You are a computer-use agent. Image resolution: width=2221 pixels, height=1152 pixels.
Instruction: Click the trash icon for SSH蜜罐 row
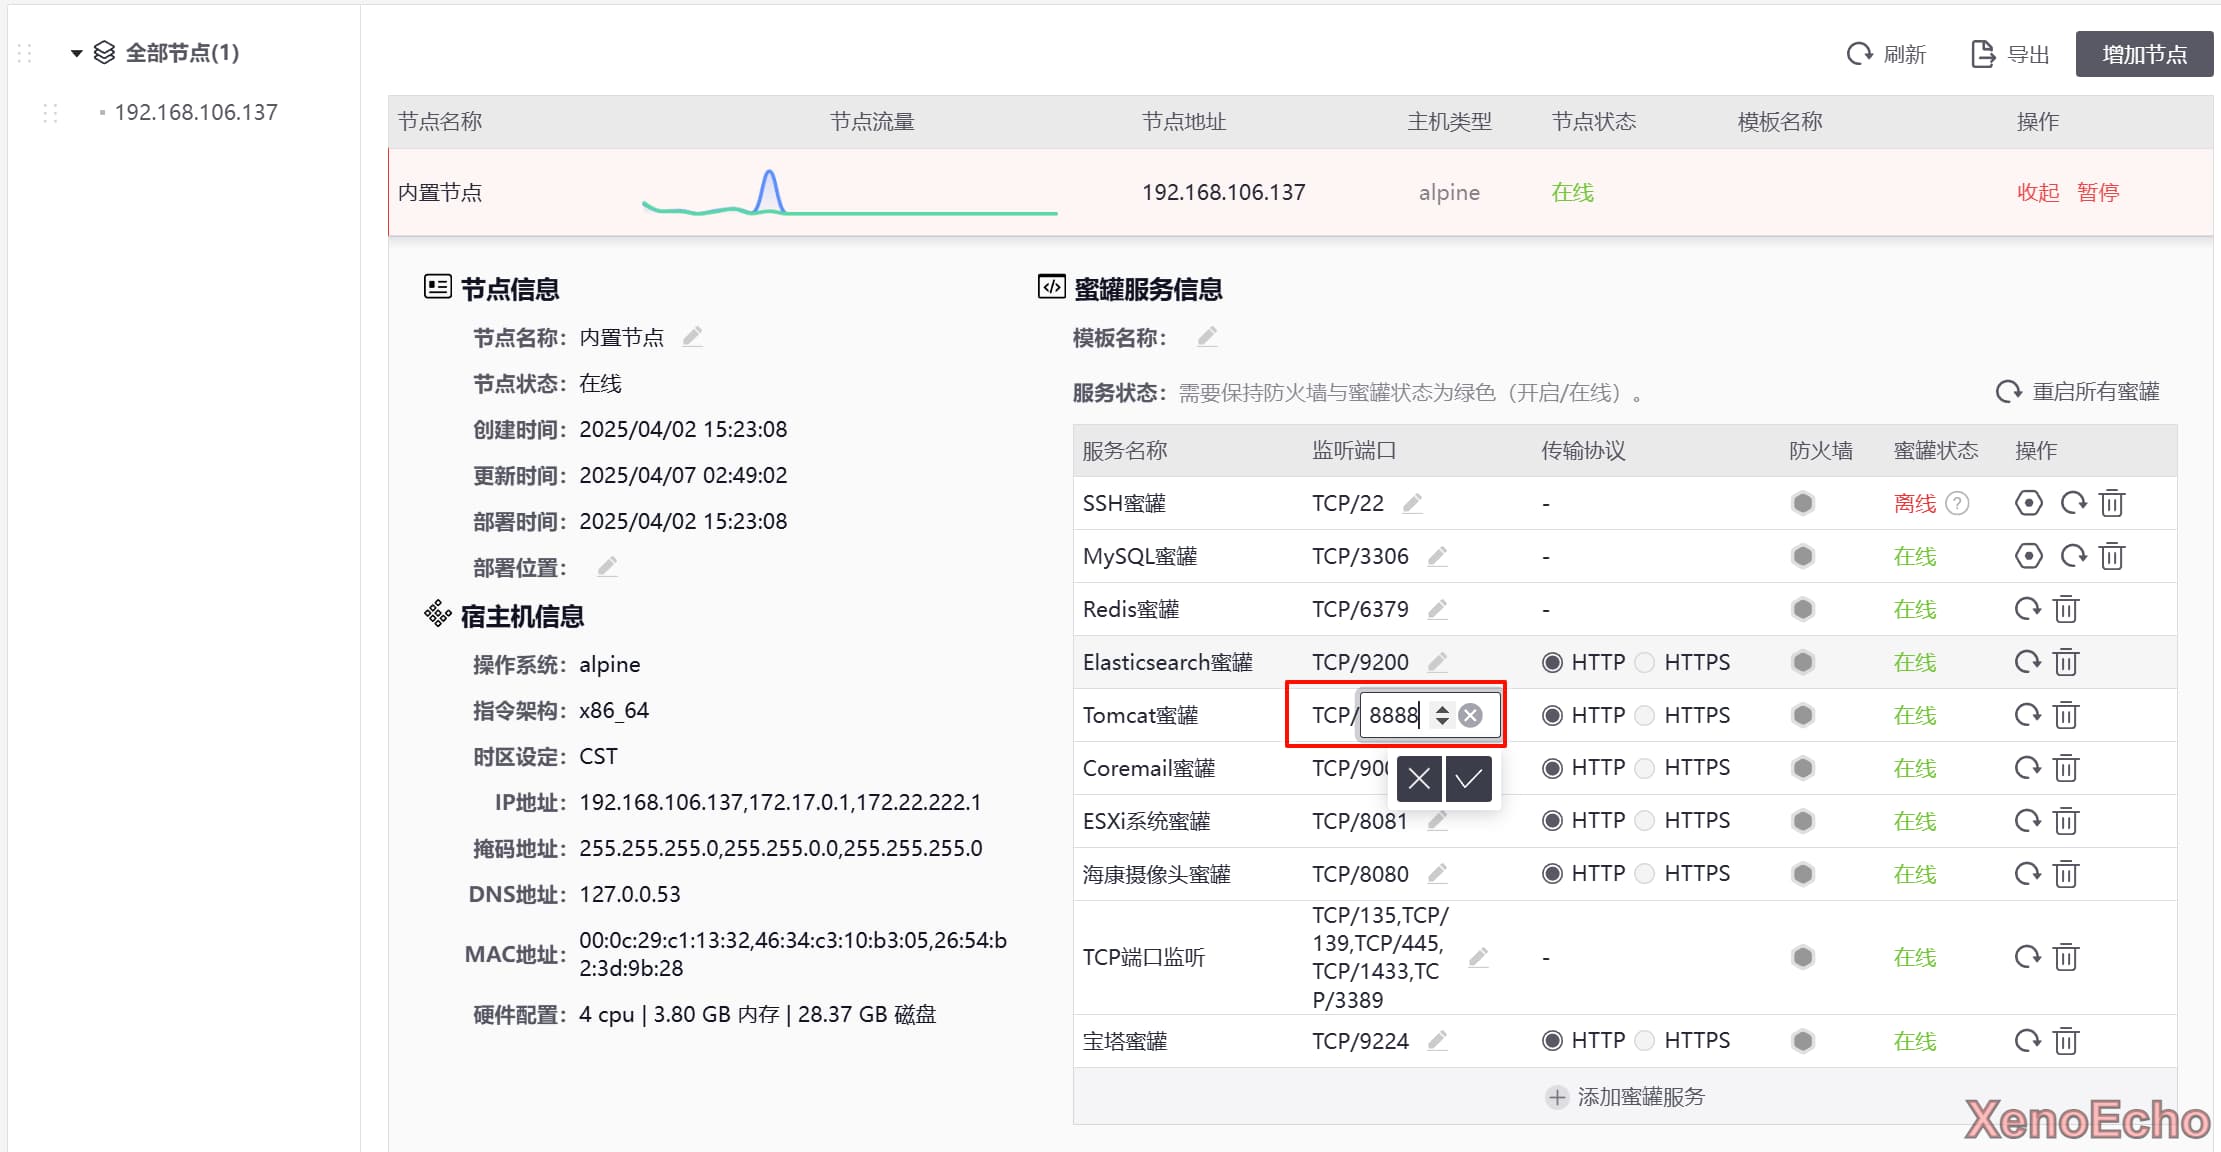coord(2111,503)
